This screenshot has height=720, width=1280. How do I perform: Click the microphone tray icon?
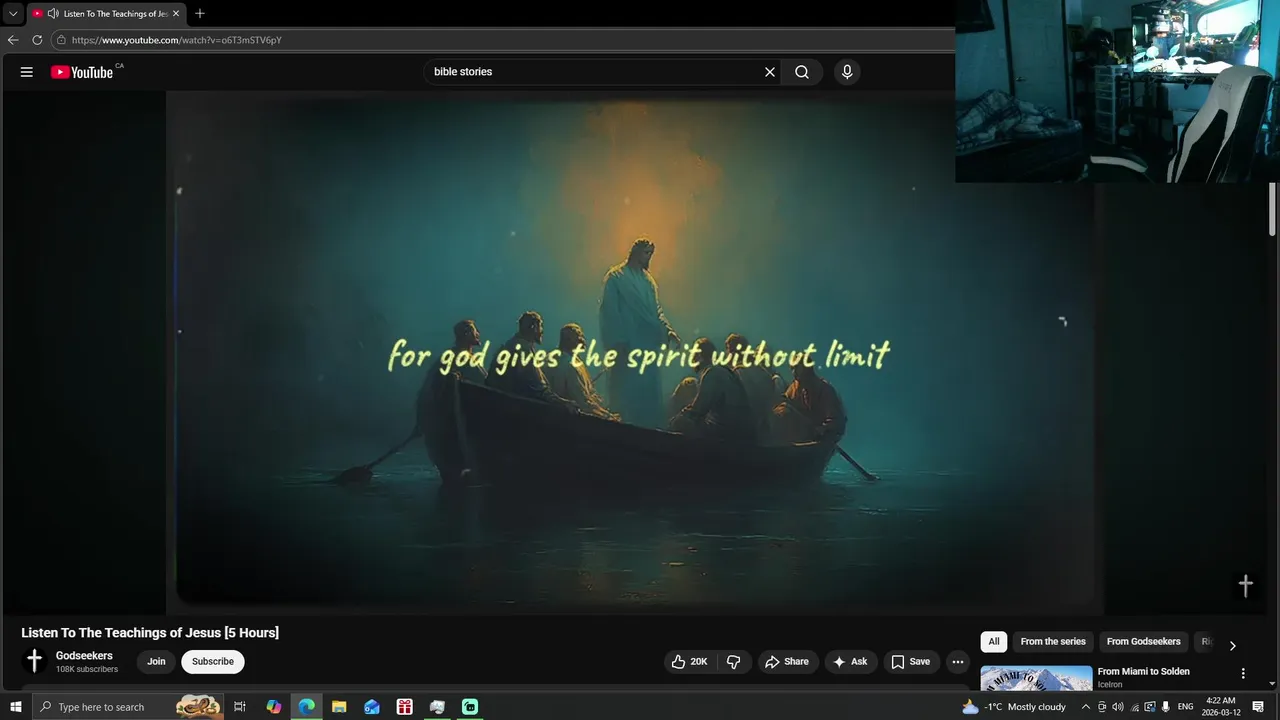1166,707
